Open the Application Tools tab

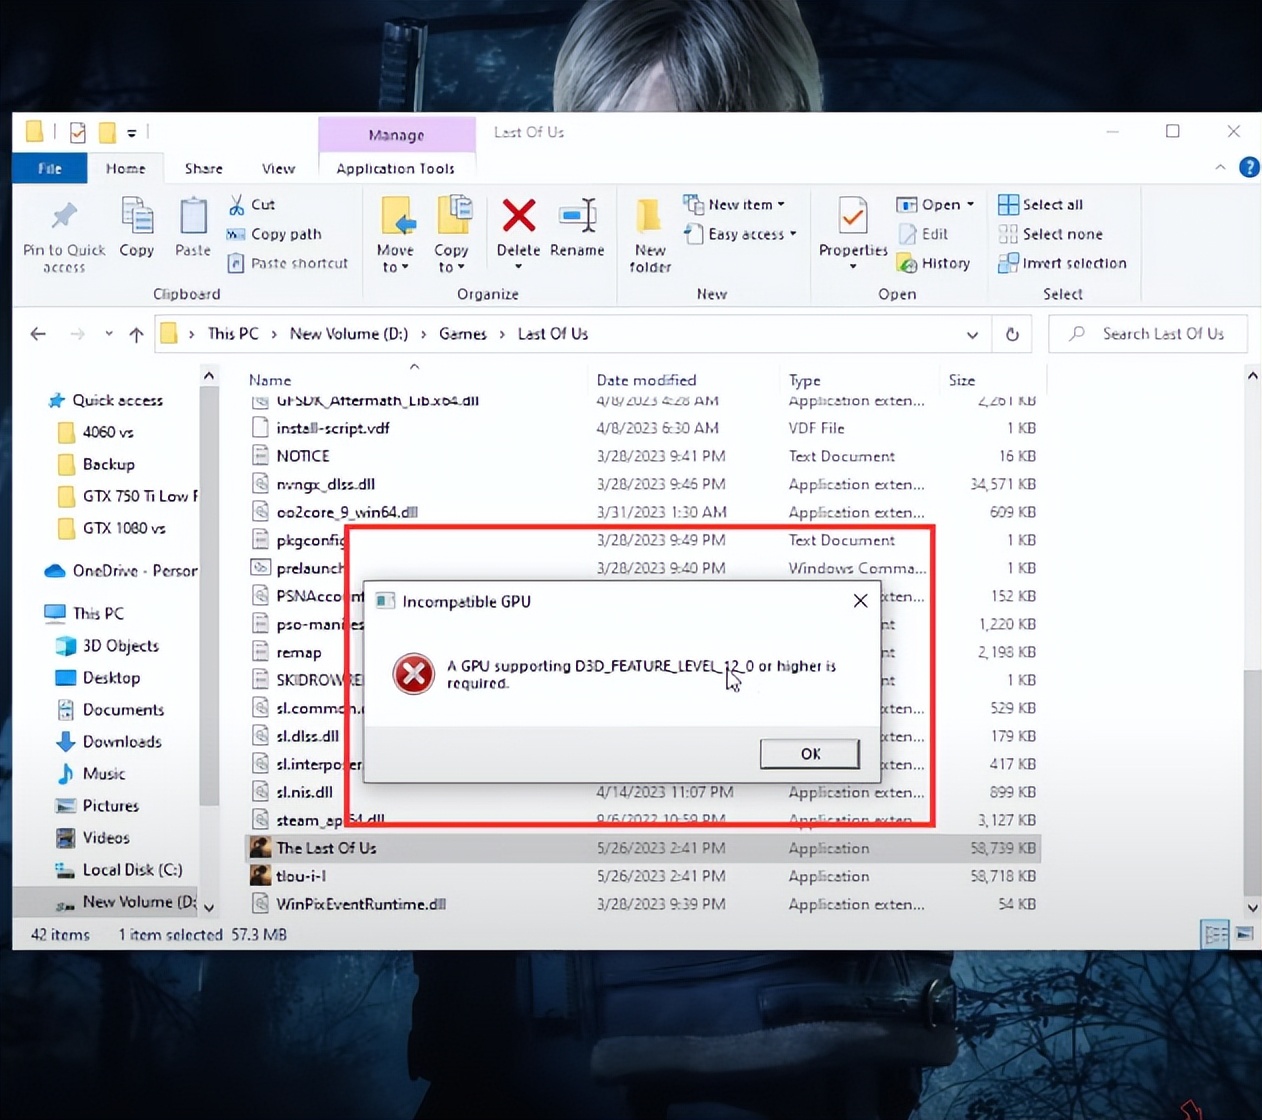pos(396,168)
